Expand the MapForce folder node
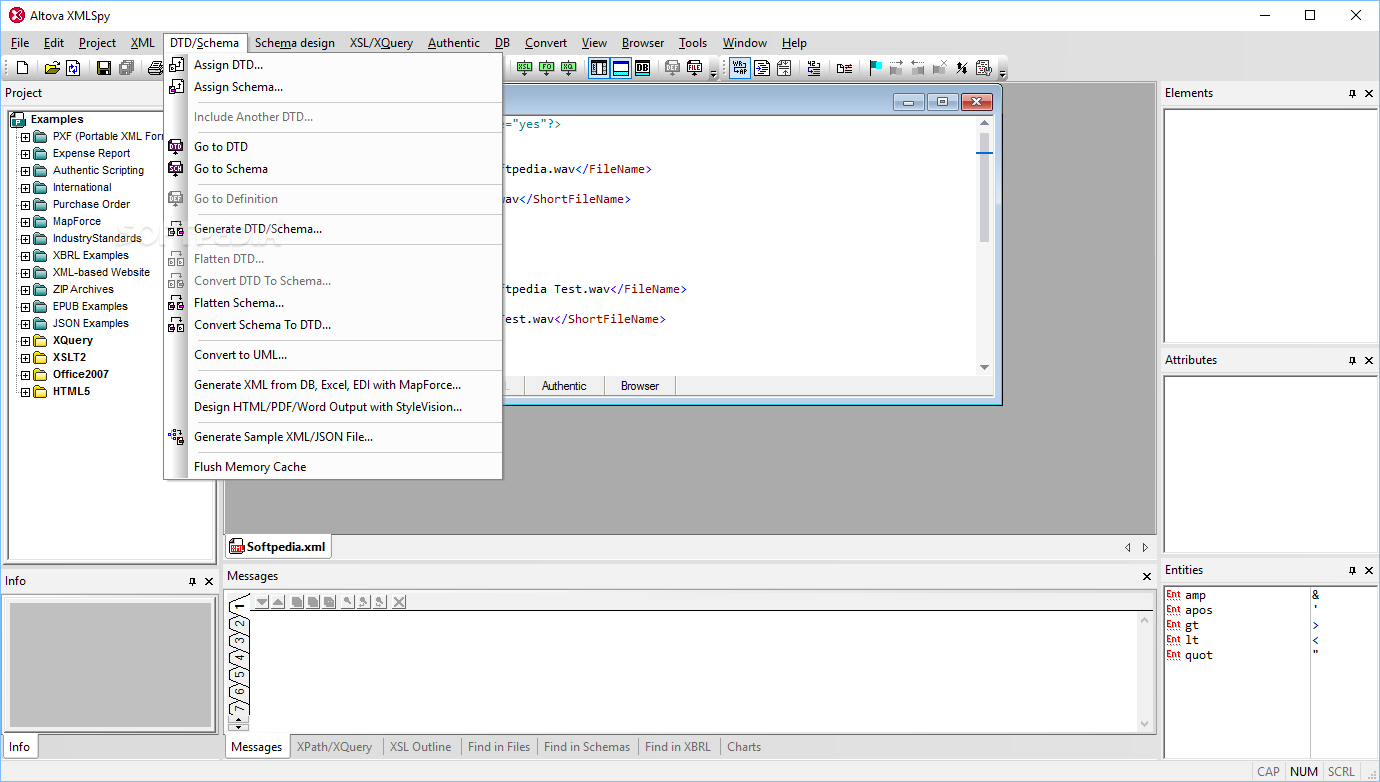 tap(26, 222)
